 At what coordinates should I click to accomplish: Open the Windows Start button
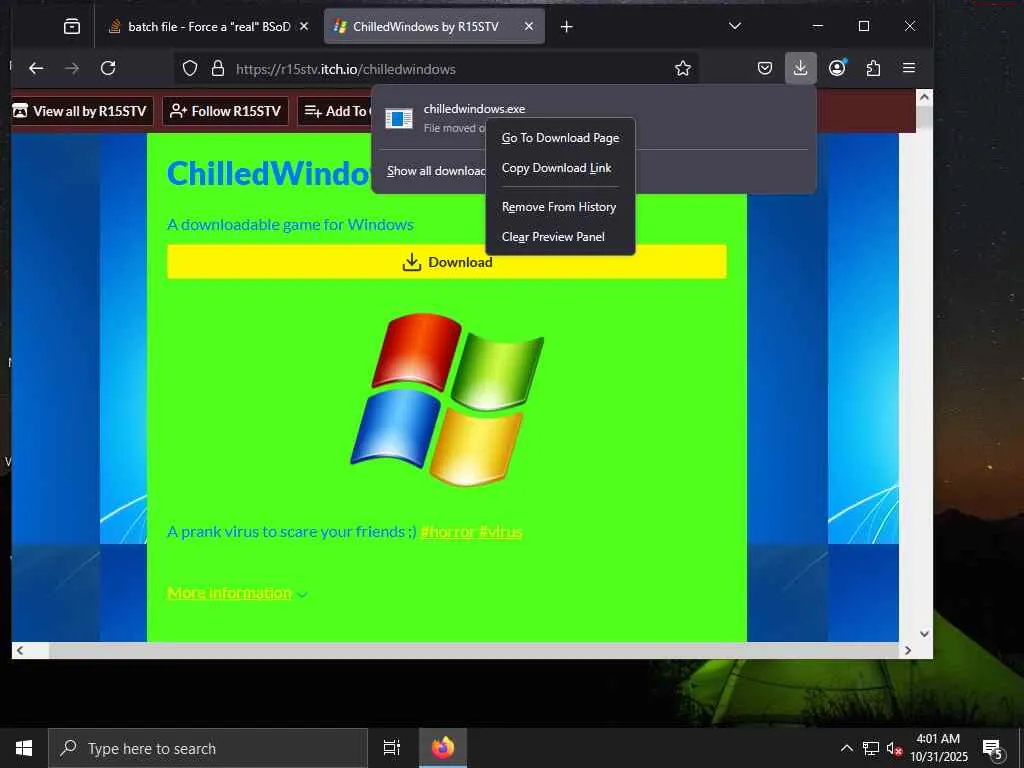coord(24,748)
